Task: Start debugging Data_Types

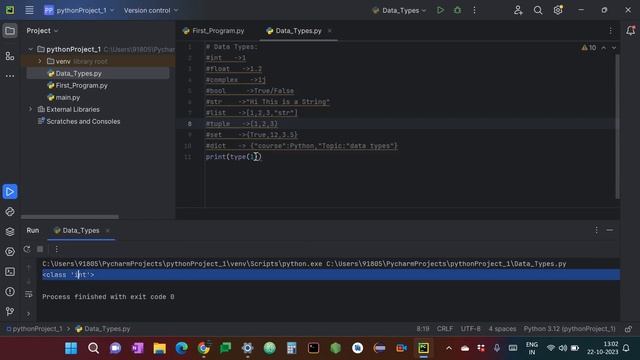Action: point(457,10)
